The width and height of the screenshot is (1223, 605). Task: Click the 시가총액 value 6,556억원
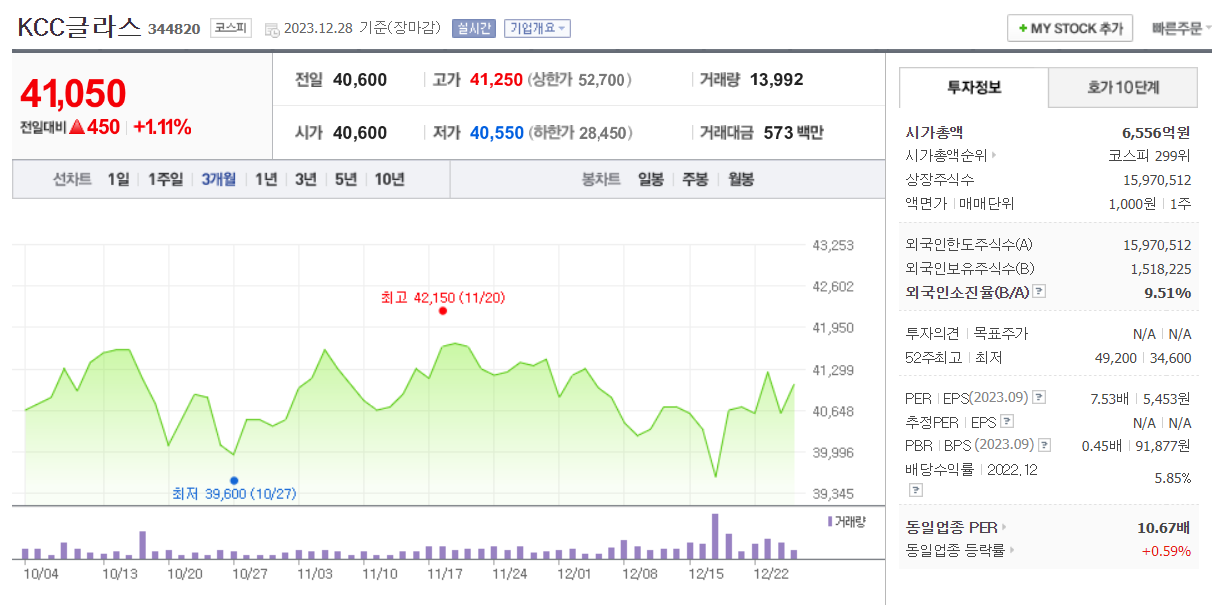tap(1156, 131)
